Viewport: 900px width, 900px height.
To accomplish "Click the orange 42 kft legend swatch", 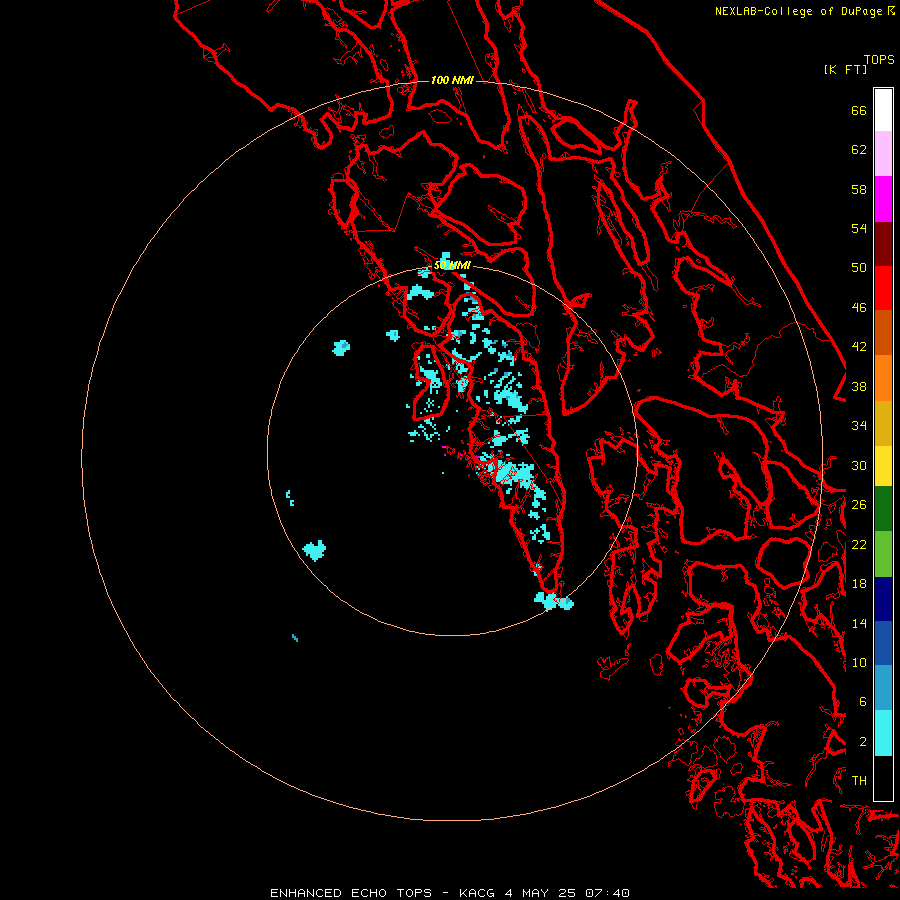I will pyautogui.click(x=883, y=378).
